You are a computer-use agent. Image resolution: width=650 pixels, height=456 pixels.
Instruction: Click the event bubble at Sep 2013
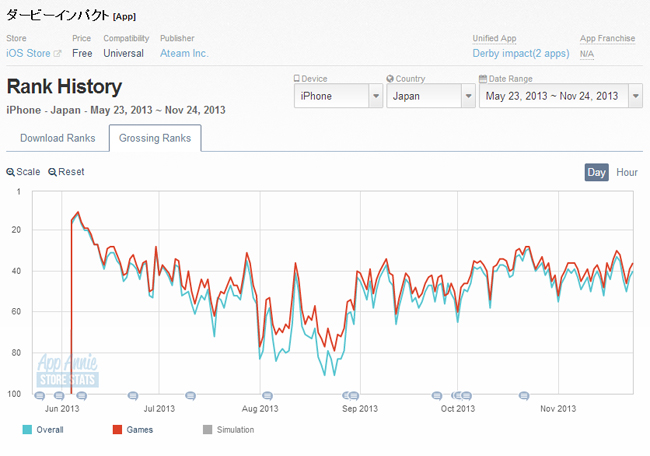pyautogui.click(x=354, y=396)
